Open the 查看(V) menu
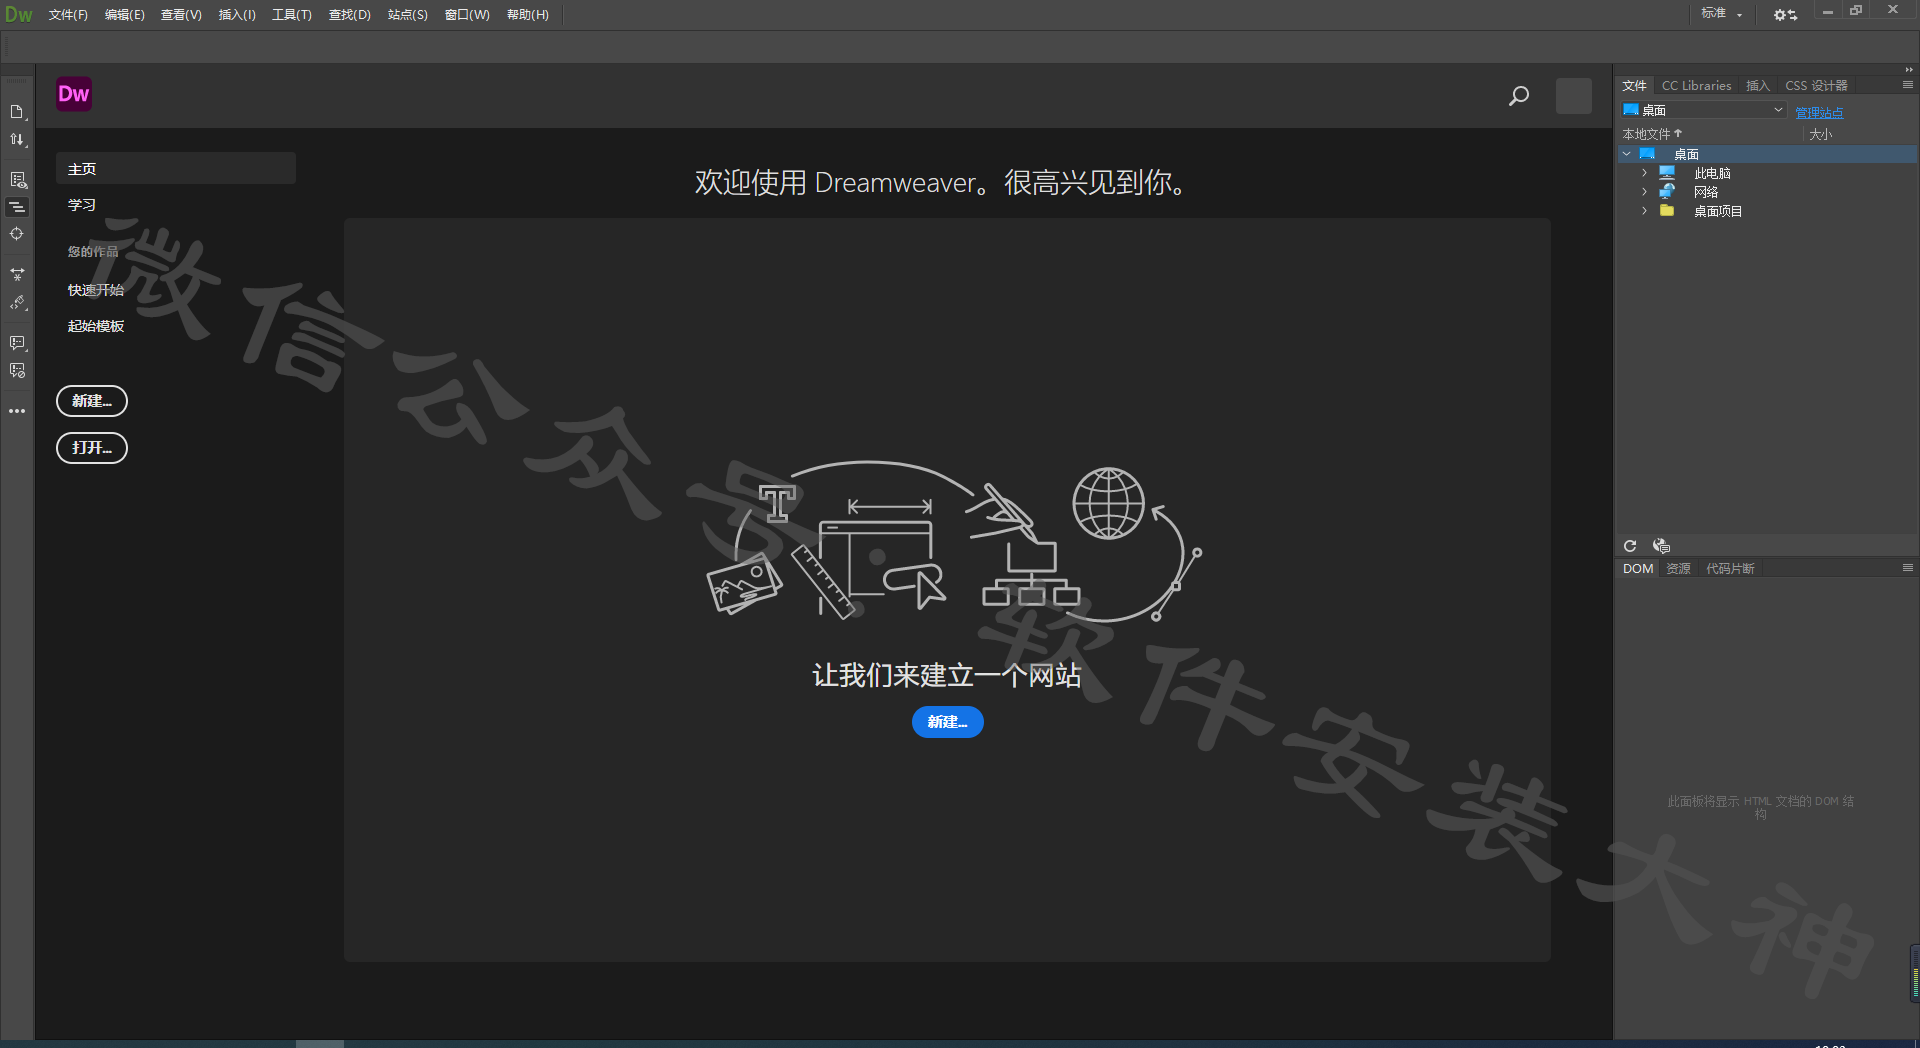 click(x=181, y=15)
